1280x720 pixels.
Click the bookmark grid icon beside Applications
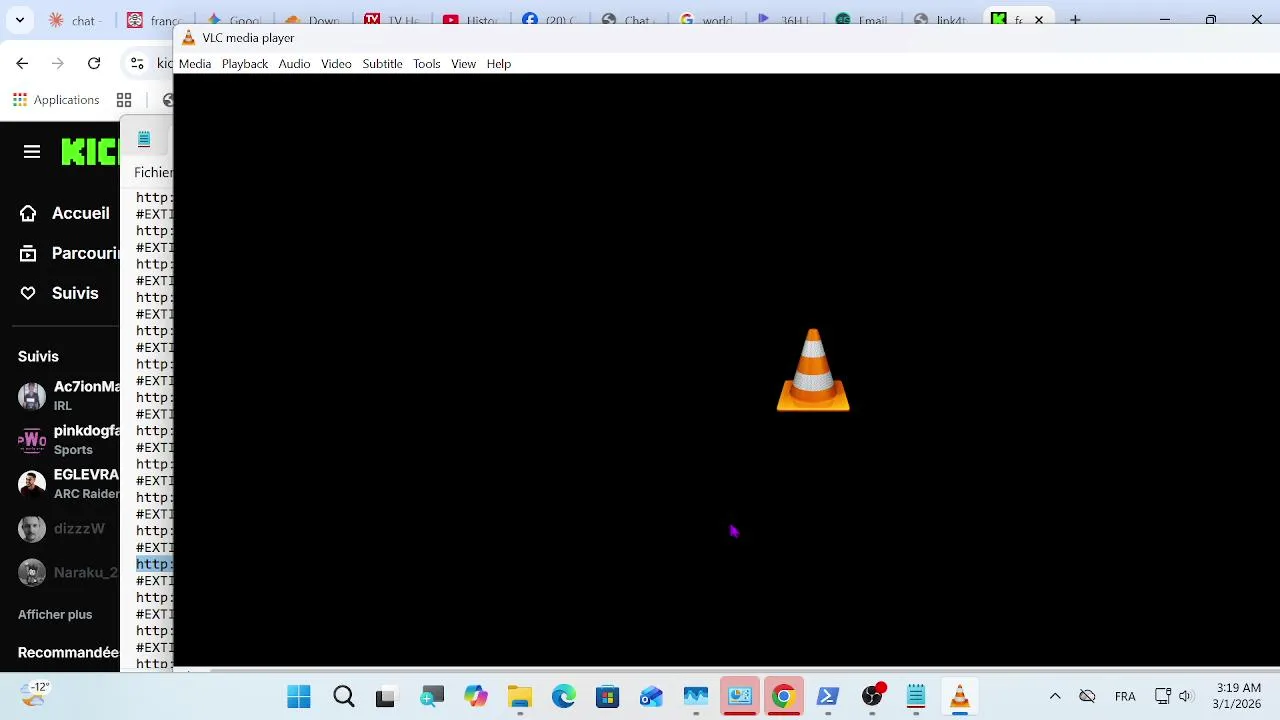(124, 100)
